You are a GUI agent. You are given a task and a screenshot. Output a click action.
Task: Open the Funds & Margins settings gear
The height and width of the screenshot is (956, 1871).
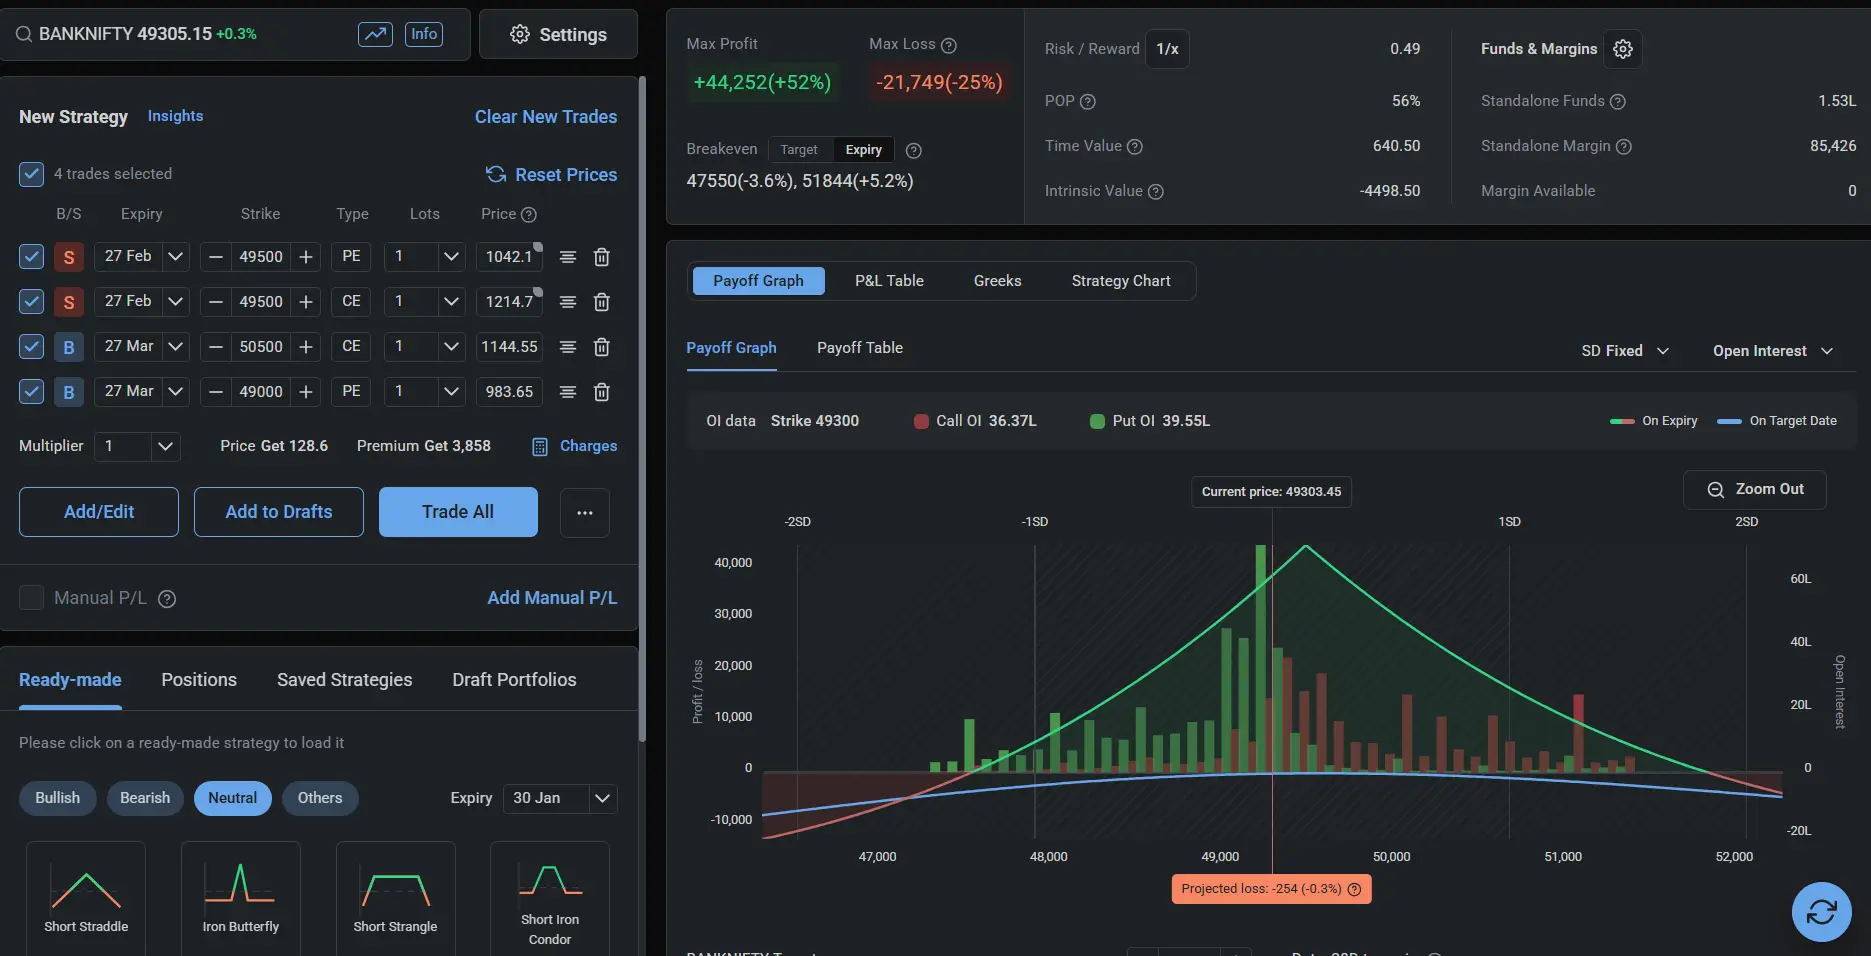click(1623, 49)
